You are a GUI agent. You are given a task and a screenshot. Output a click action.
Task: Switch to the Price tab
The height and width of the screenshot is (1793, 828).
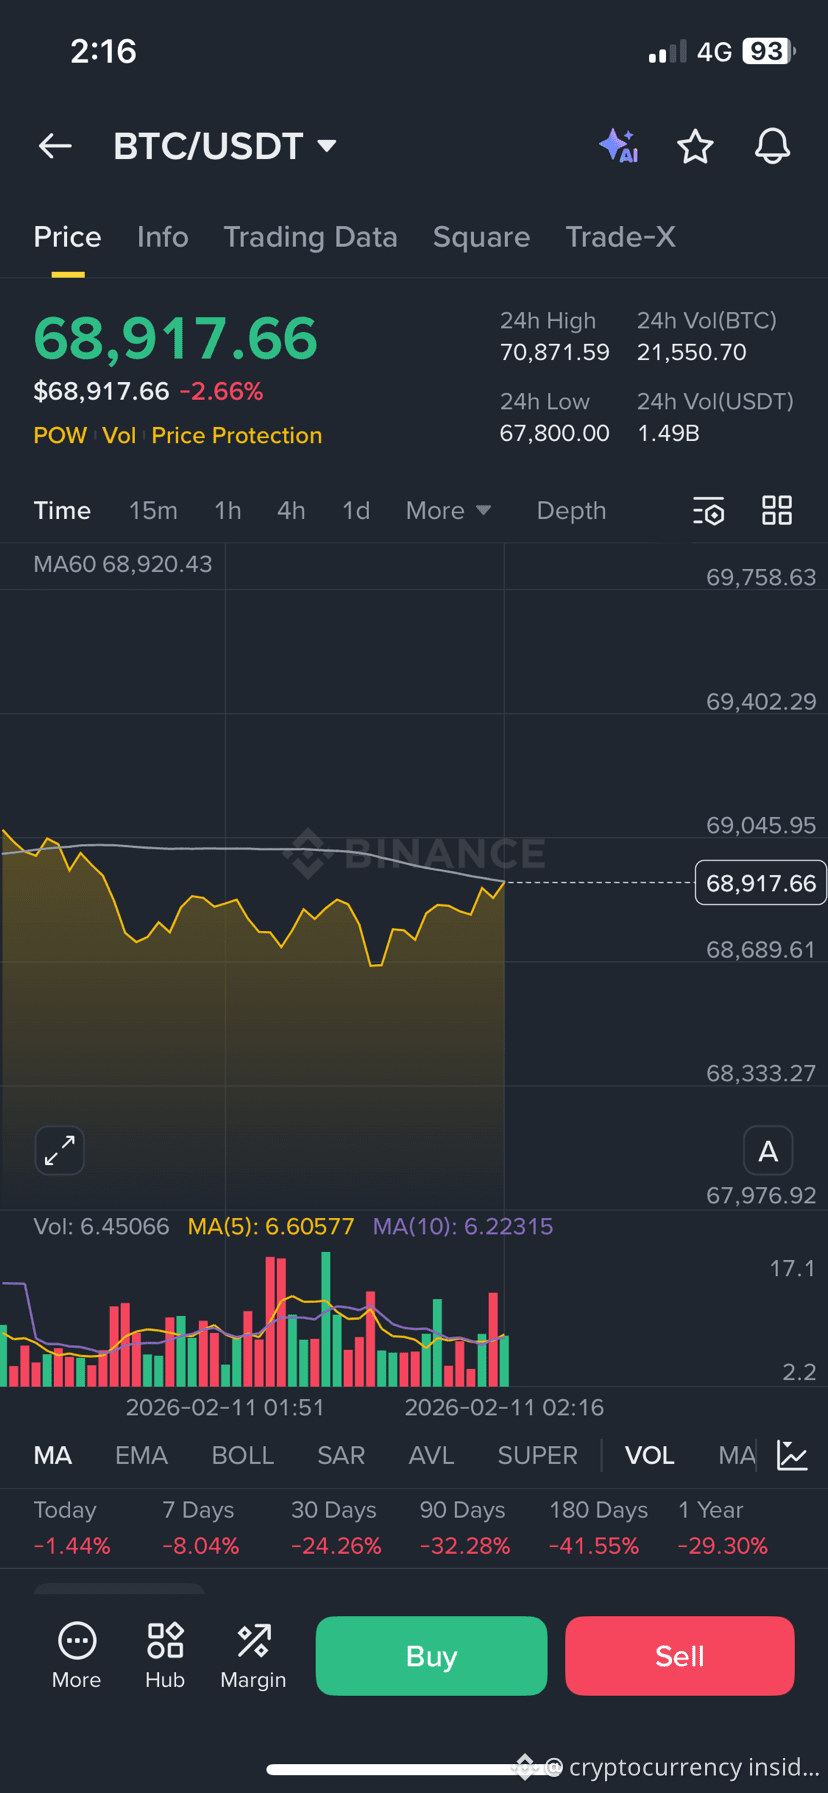click(67, 237)
